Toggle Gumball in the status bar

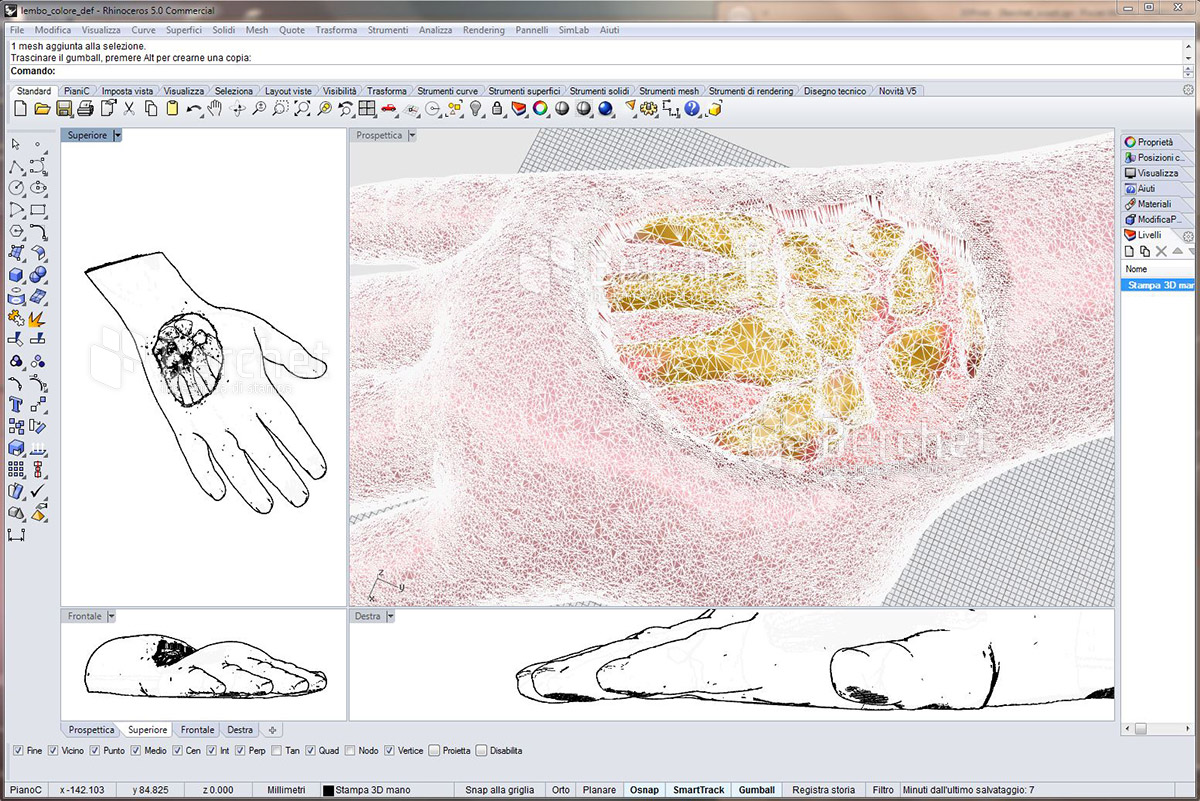[756, 790]
